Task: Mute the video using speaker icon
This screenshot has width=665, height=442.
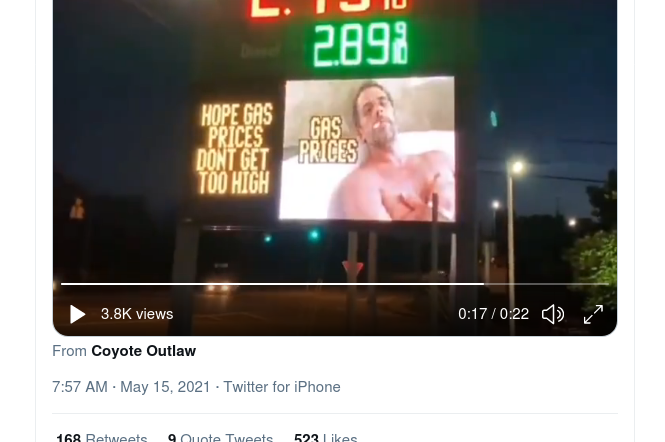Action: [553, 314]
